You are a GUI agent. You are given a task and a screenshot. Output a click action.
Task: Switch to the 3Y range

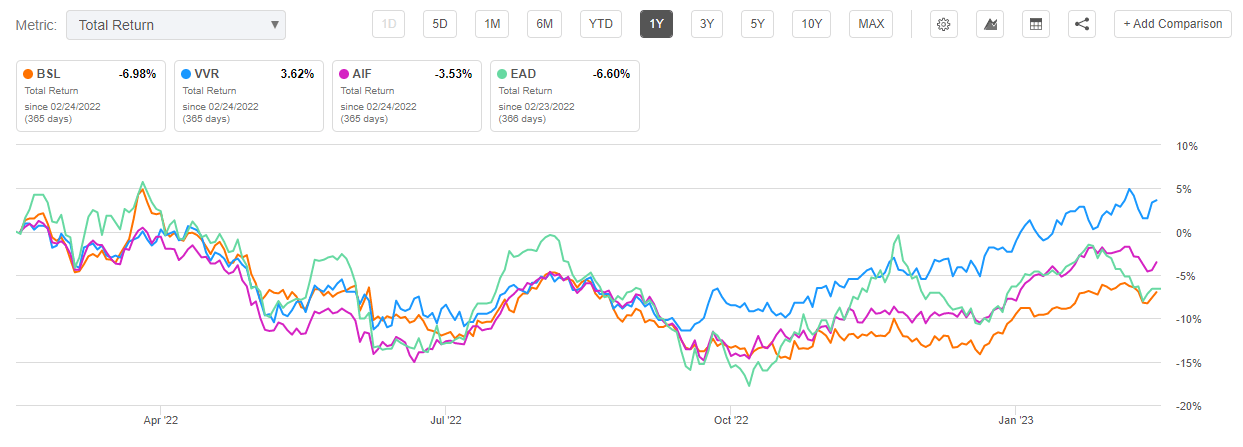[x=707, y=24]
